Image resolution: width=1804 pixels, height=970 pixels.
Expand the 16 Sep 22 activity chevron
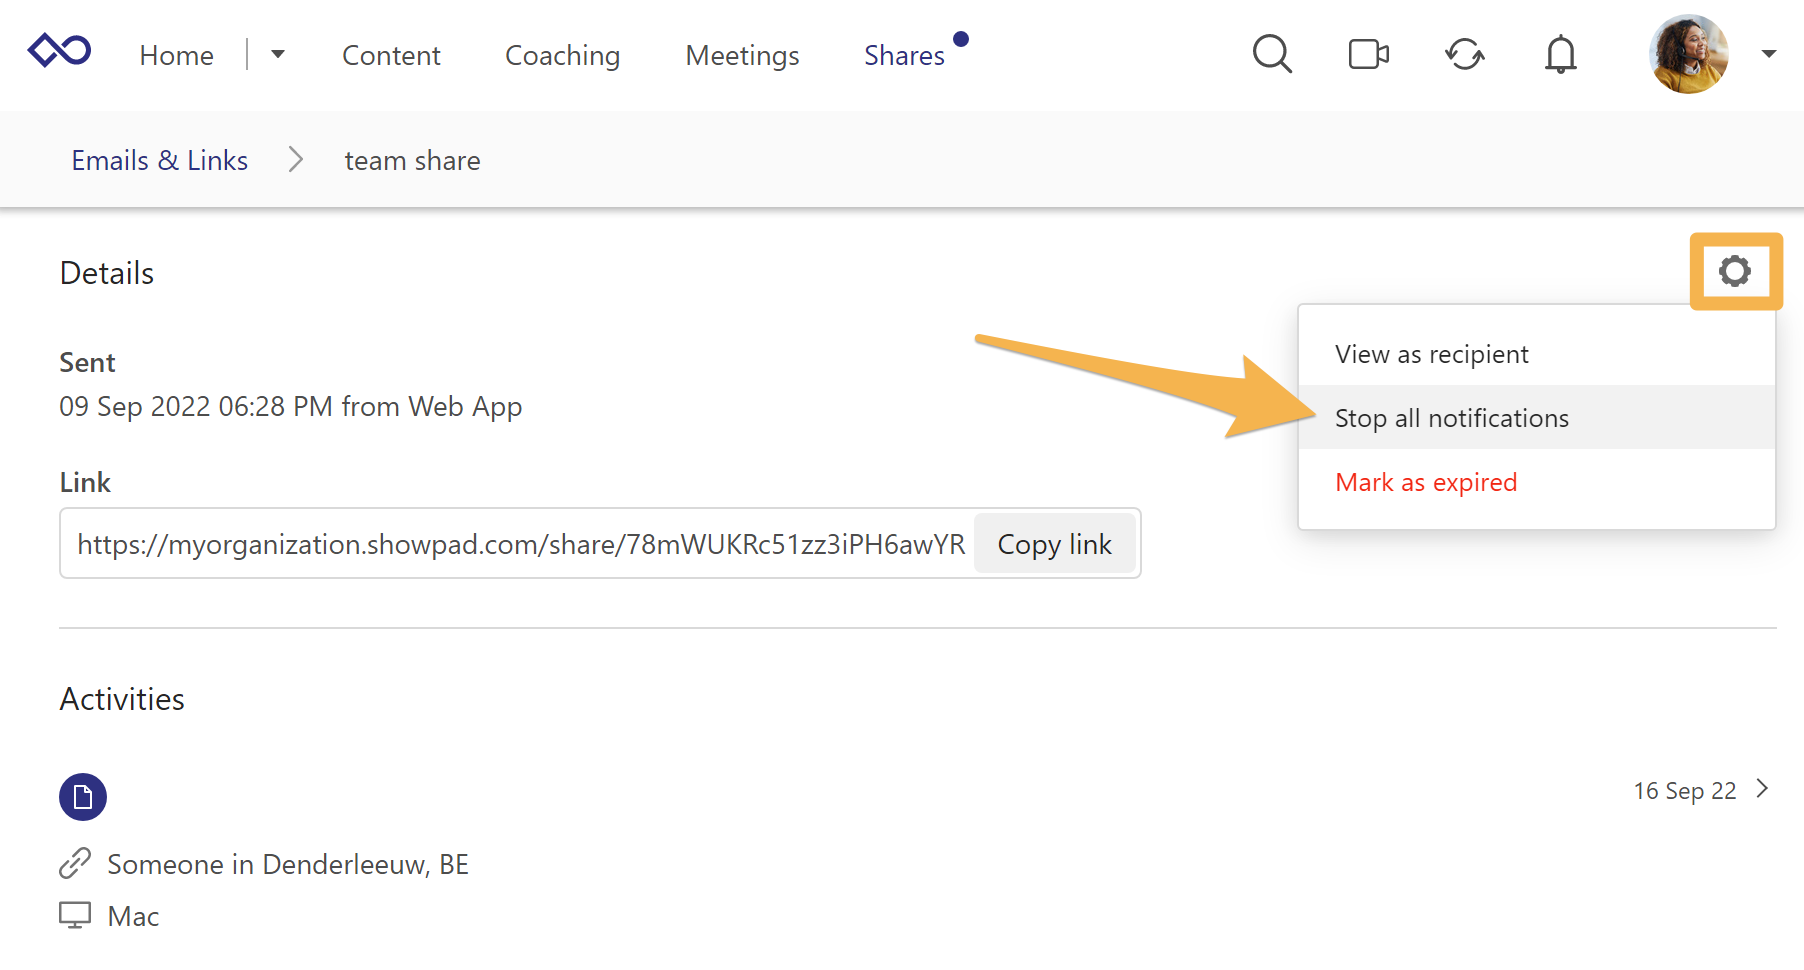1762,789
